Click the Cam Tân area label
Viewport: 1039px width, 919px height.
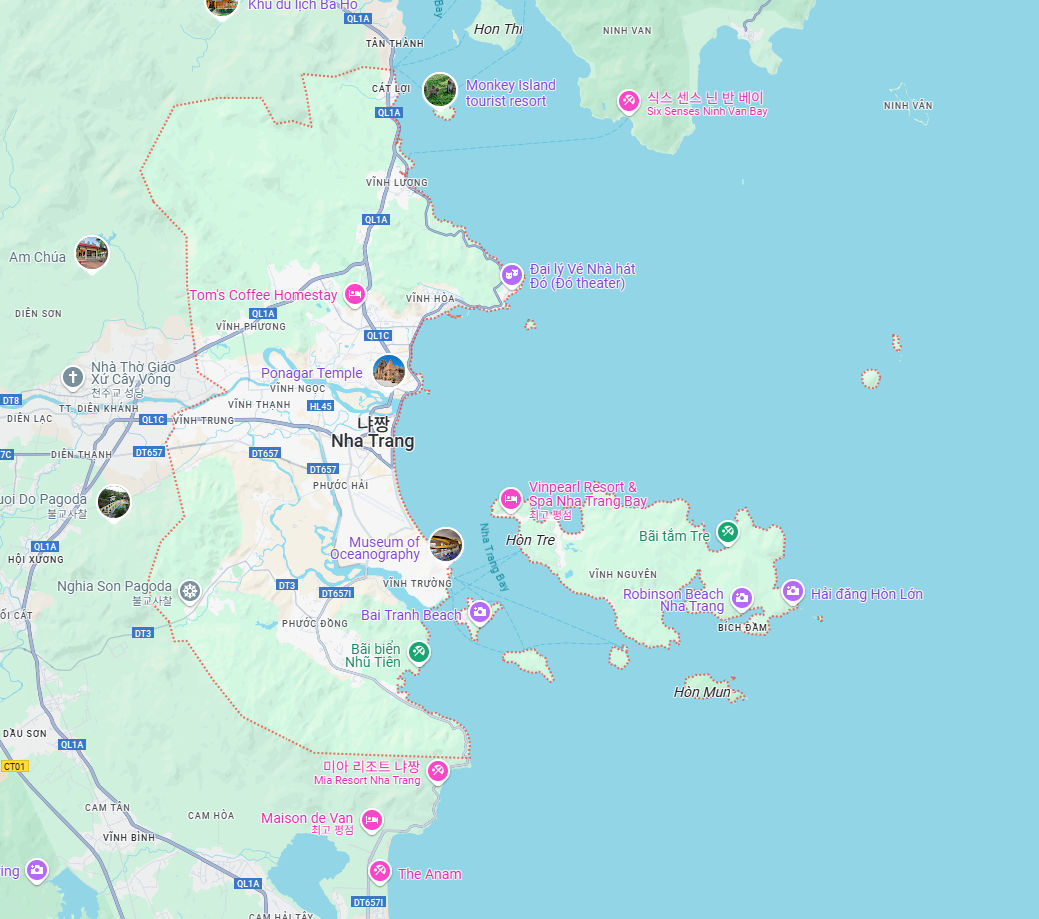(x=107, y=808)
